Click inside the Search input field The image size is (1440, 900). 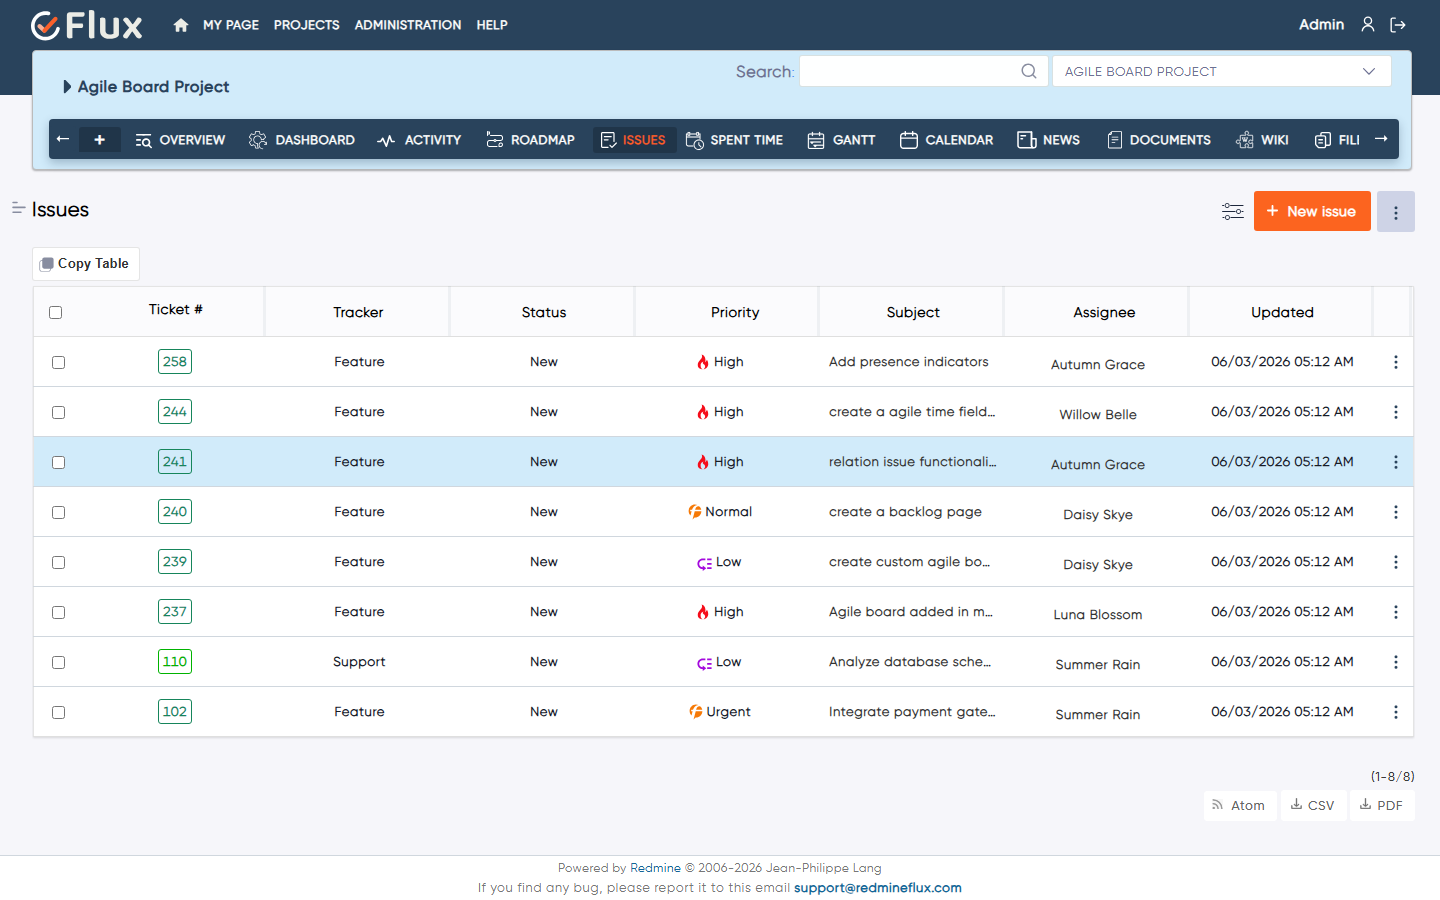tap(908, 71)
